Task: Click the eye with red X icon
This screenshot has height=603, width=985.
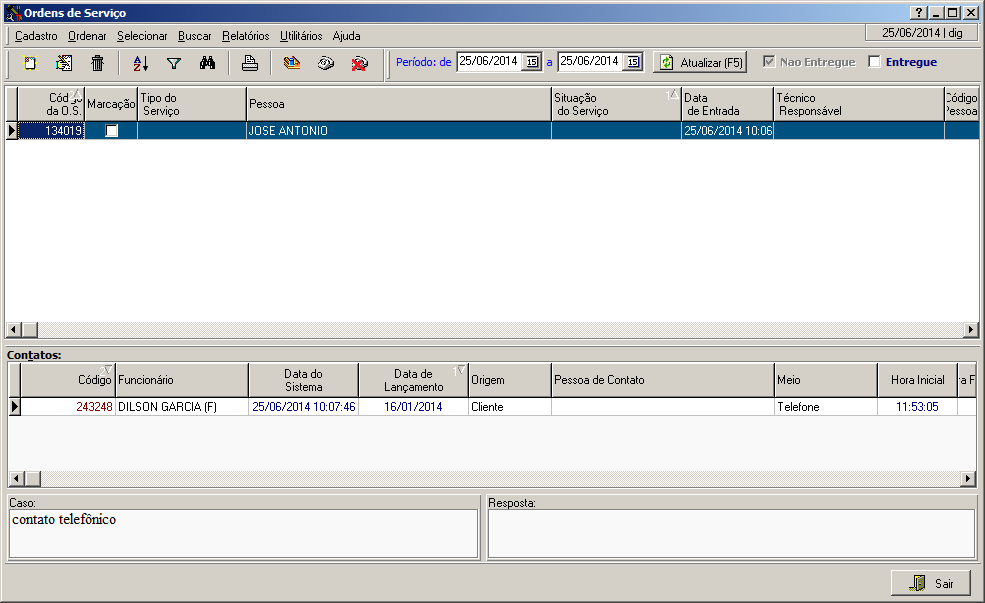Action: [x=359, y=63]
